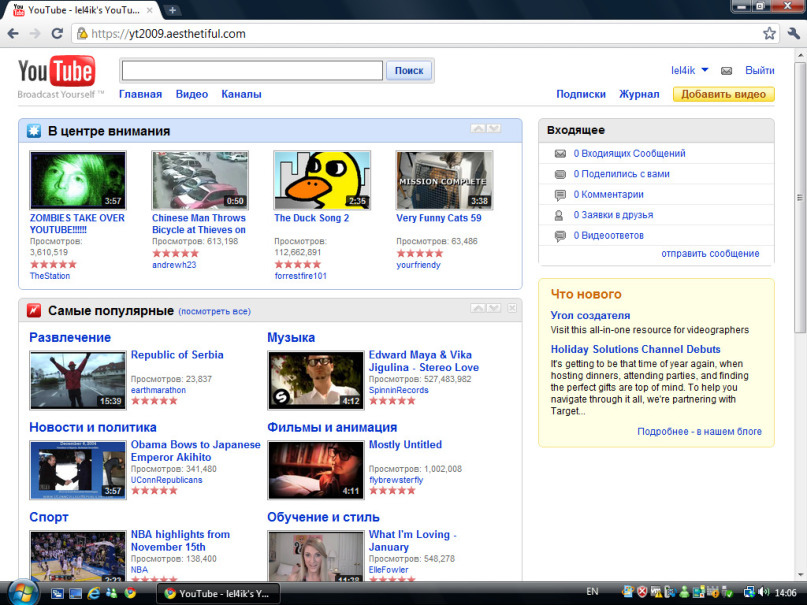
Task: Go to Журнал
Action: pos(639,94)
